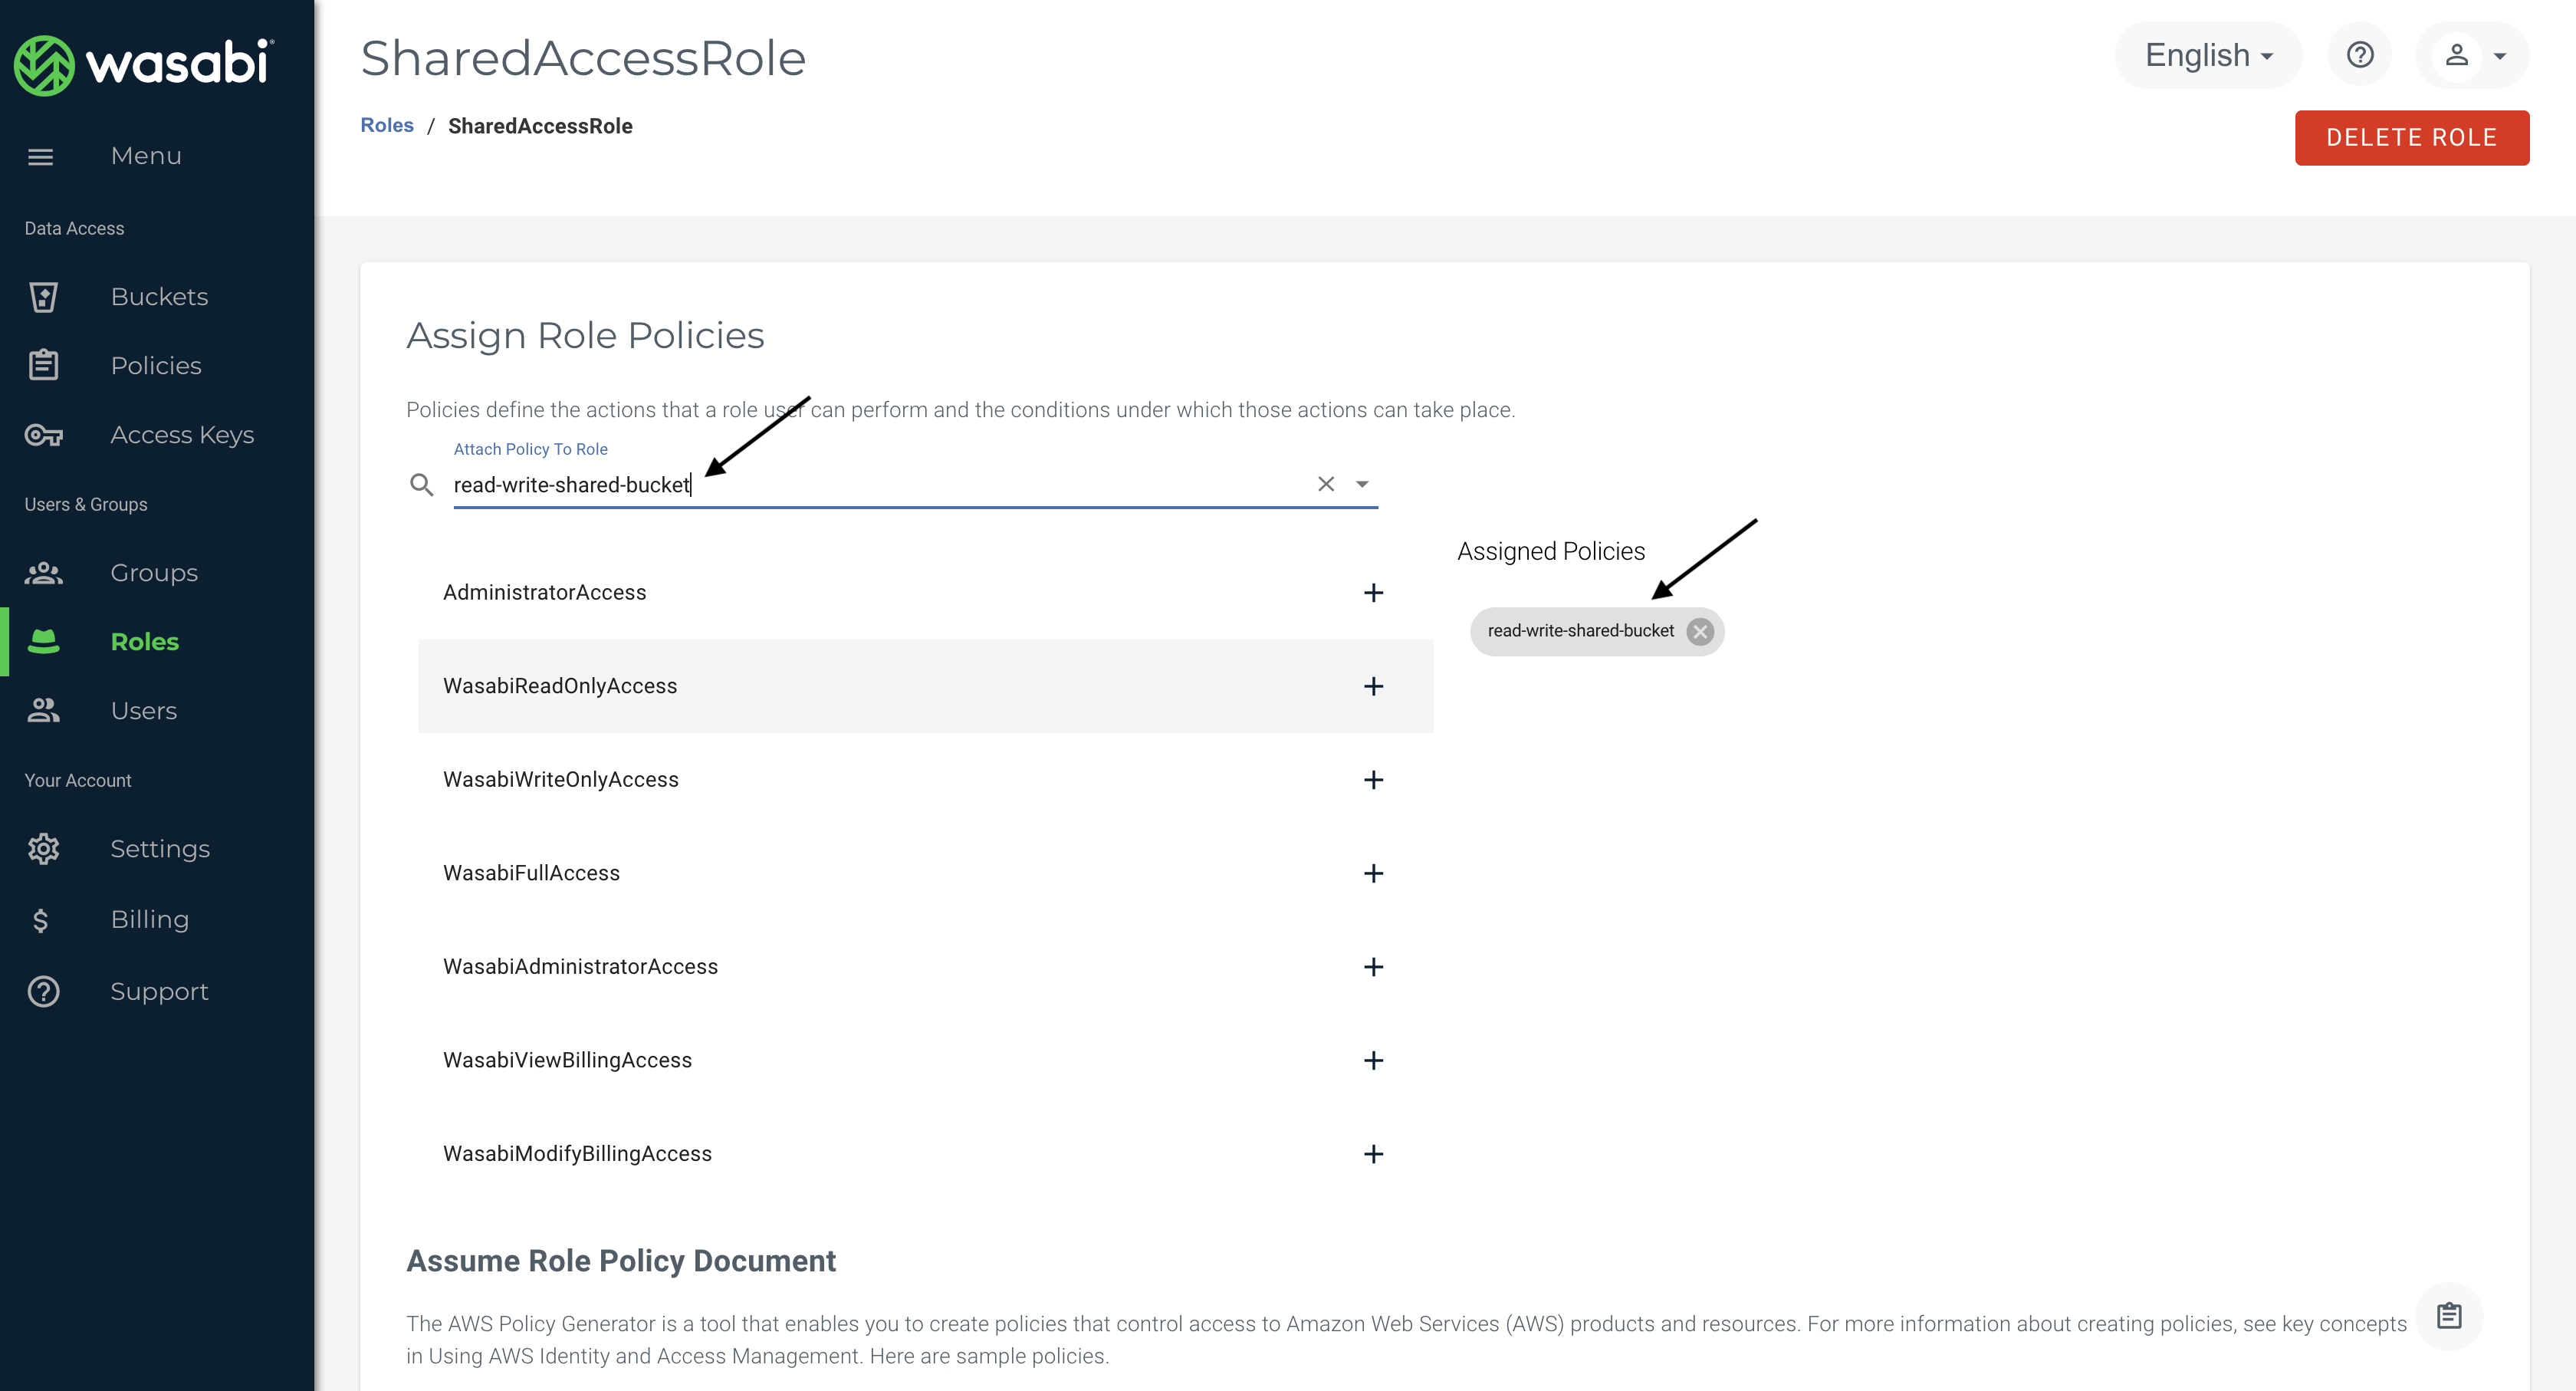Click the help question mark icon in the top bar
The image size is (2576, 1391).
pos(2360,55)
